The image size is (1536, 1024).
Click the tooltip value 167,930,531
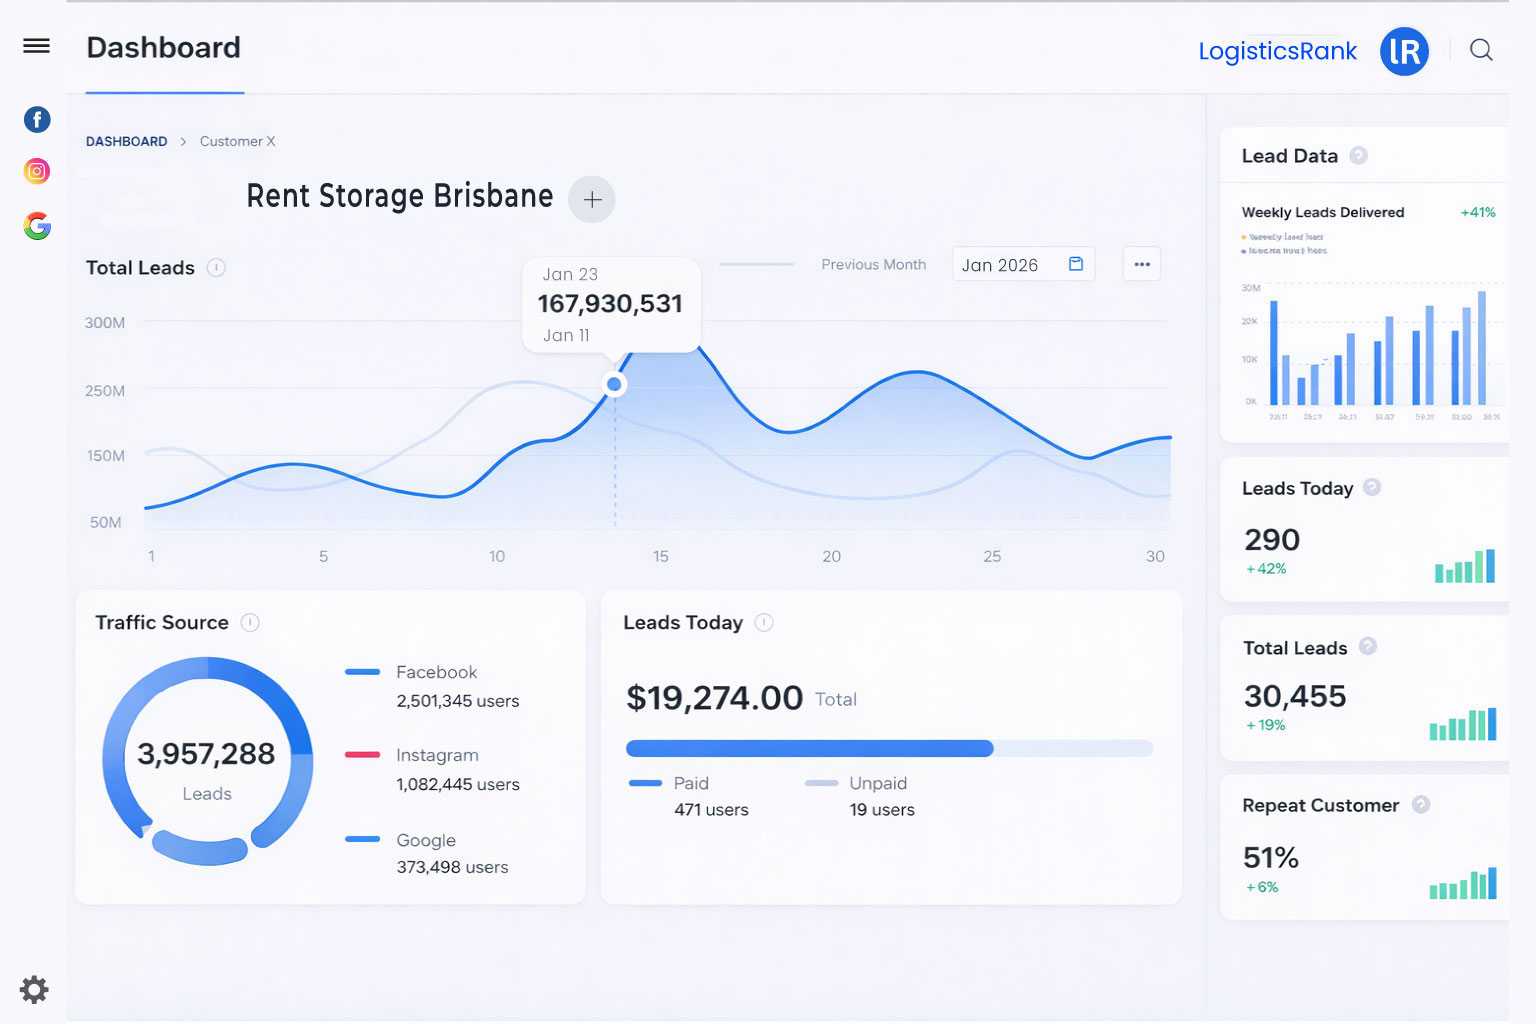[610, 304]
